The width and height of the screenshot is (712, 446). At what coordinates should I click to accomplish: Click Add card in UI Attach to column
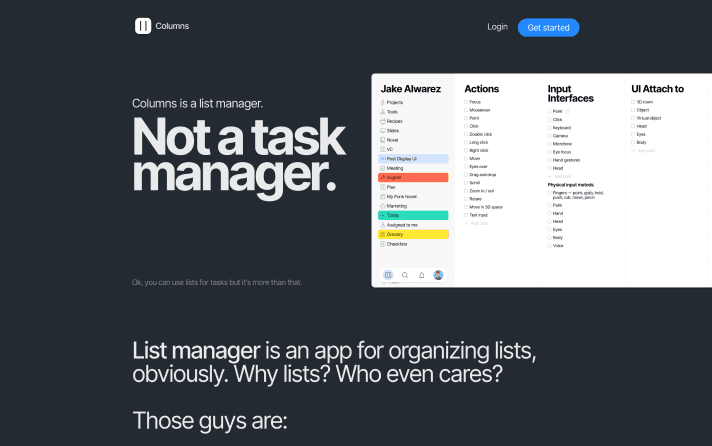pos(643,151)
